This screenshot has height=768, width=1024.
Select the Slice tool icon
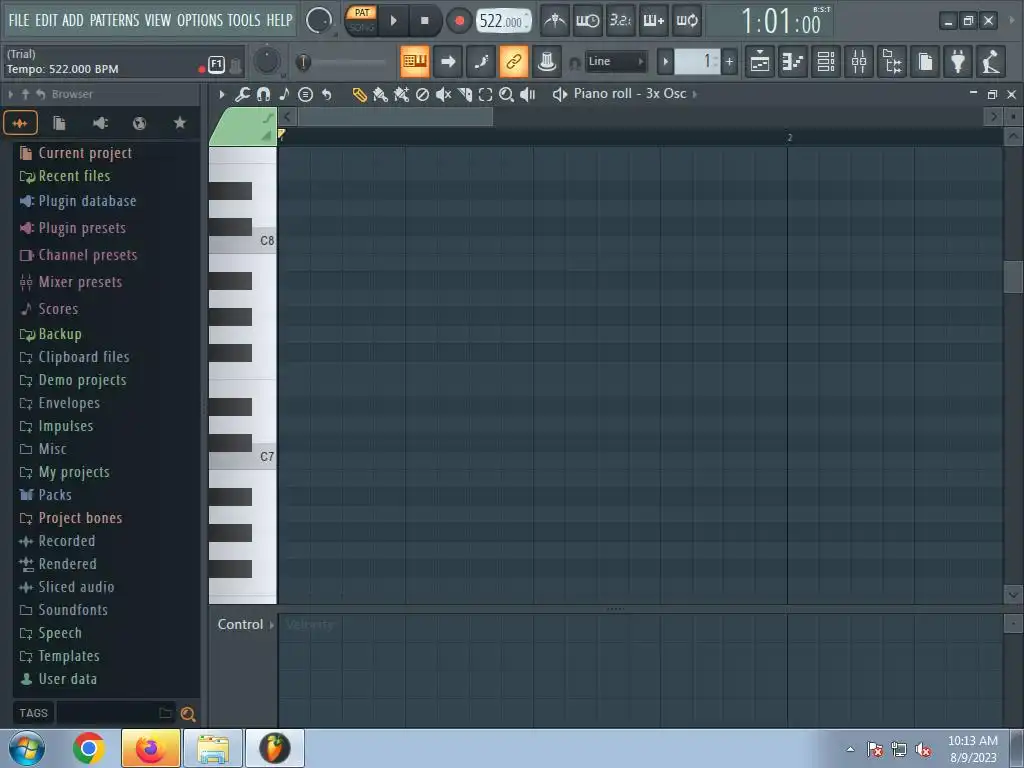464,95
